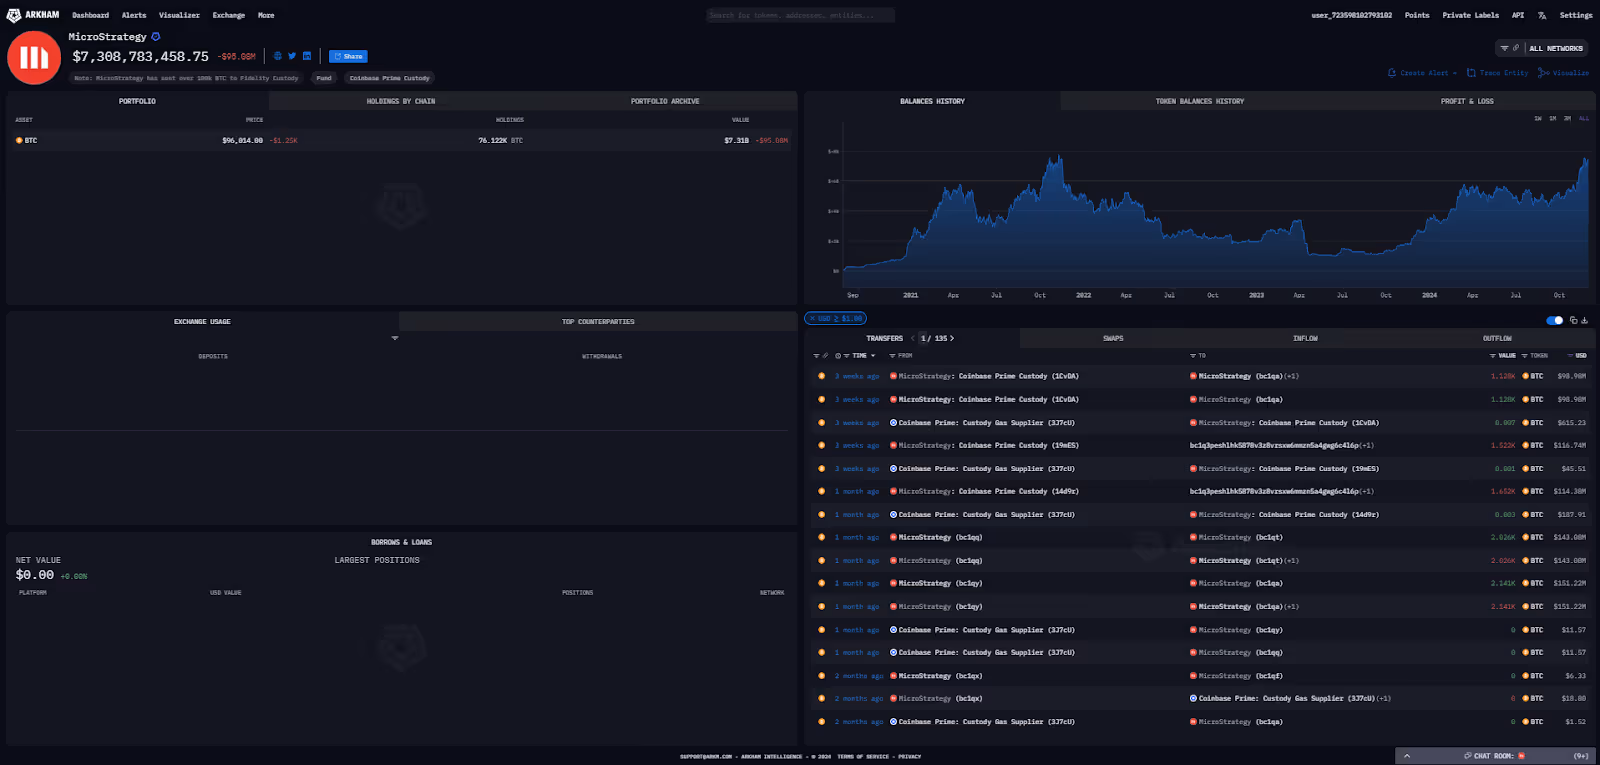
Task: Go to the next transfers page arrow
Action: (x=952, y=338)
